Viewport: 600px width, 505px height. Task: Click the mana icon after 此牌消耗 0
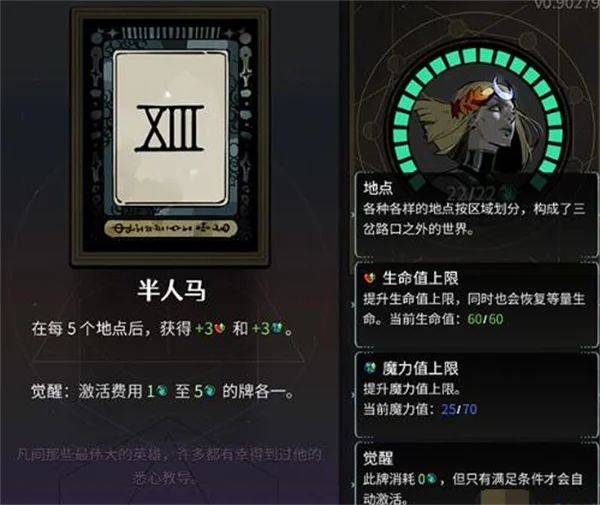pos(431,478)
